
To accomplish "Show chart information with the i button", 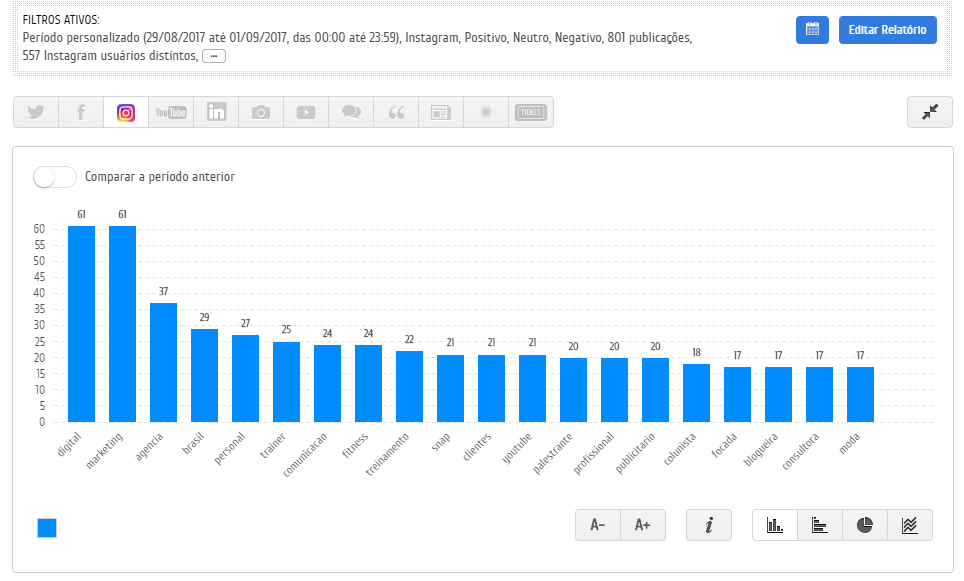I will (x=709, y=525).
